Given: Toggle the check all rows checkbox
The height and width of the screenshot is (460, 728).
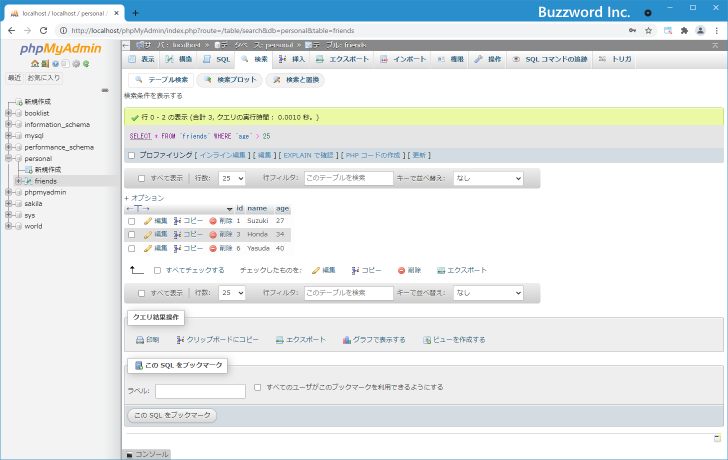Looking at the screenshot, I should [157, 270].
